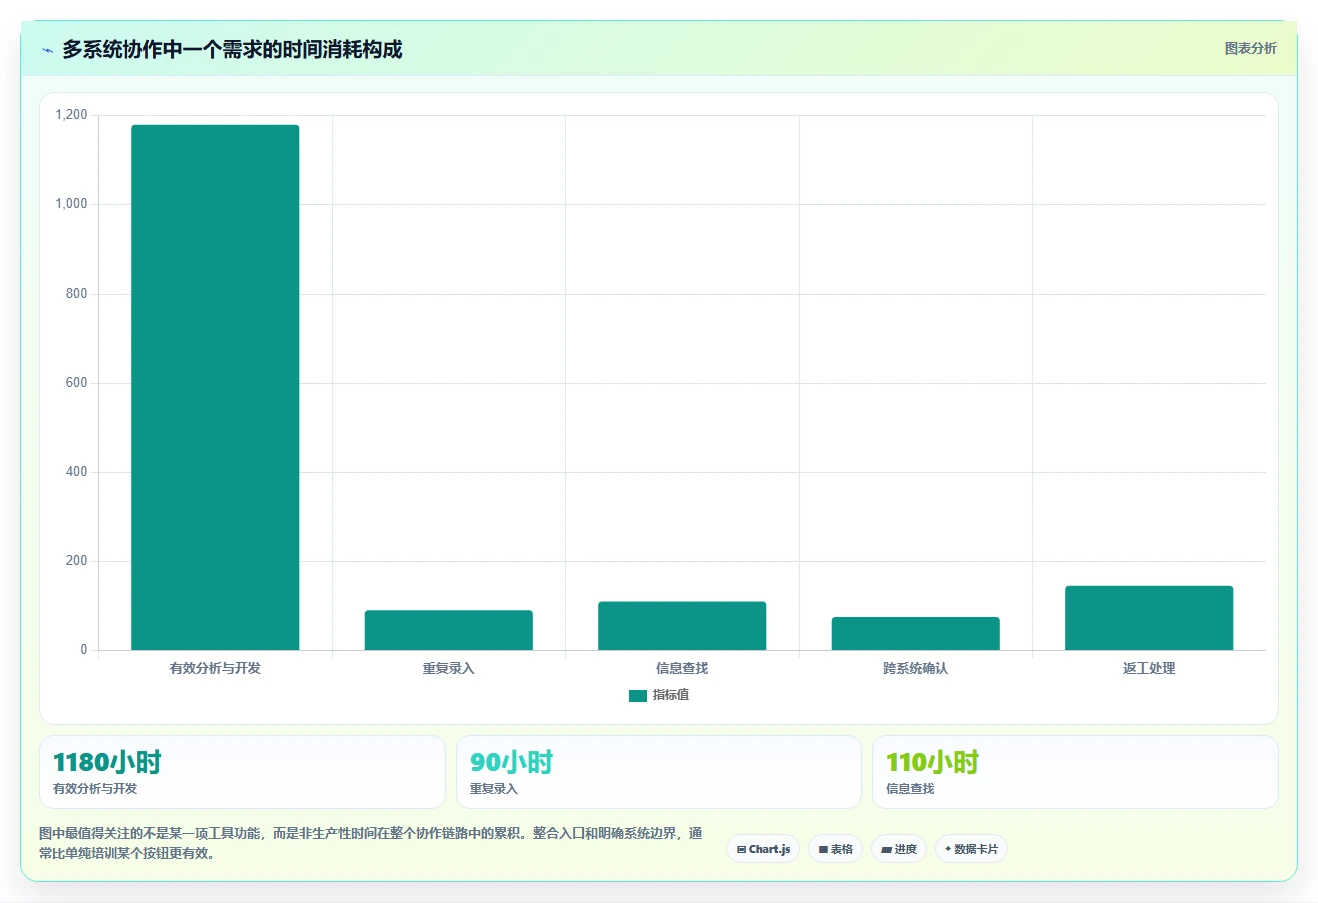1318x903 pixels.
Task: Click the 有效分析与开发 axis label
Action: point(215,668)
